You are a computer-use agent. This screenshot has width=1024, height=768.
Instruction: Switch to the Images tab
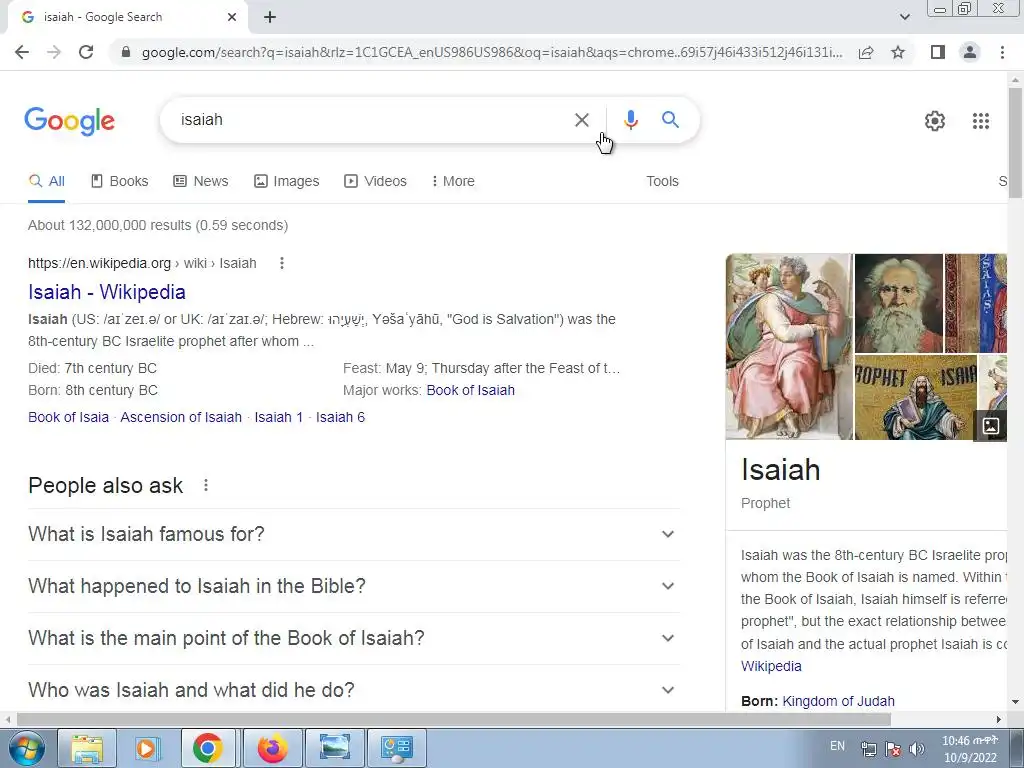286,182
